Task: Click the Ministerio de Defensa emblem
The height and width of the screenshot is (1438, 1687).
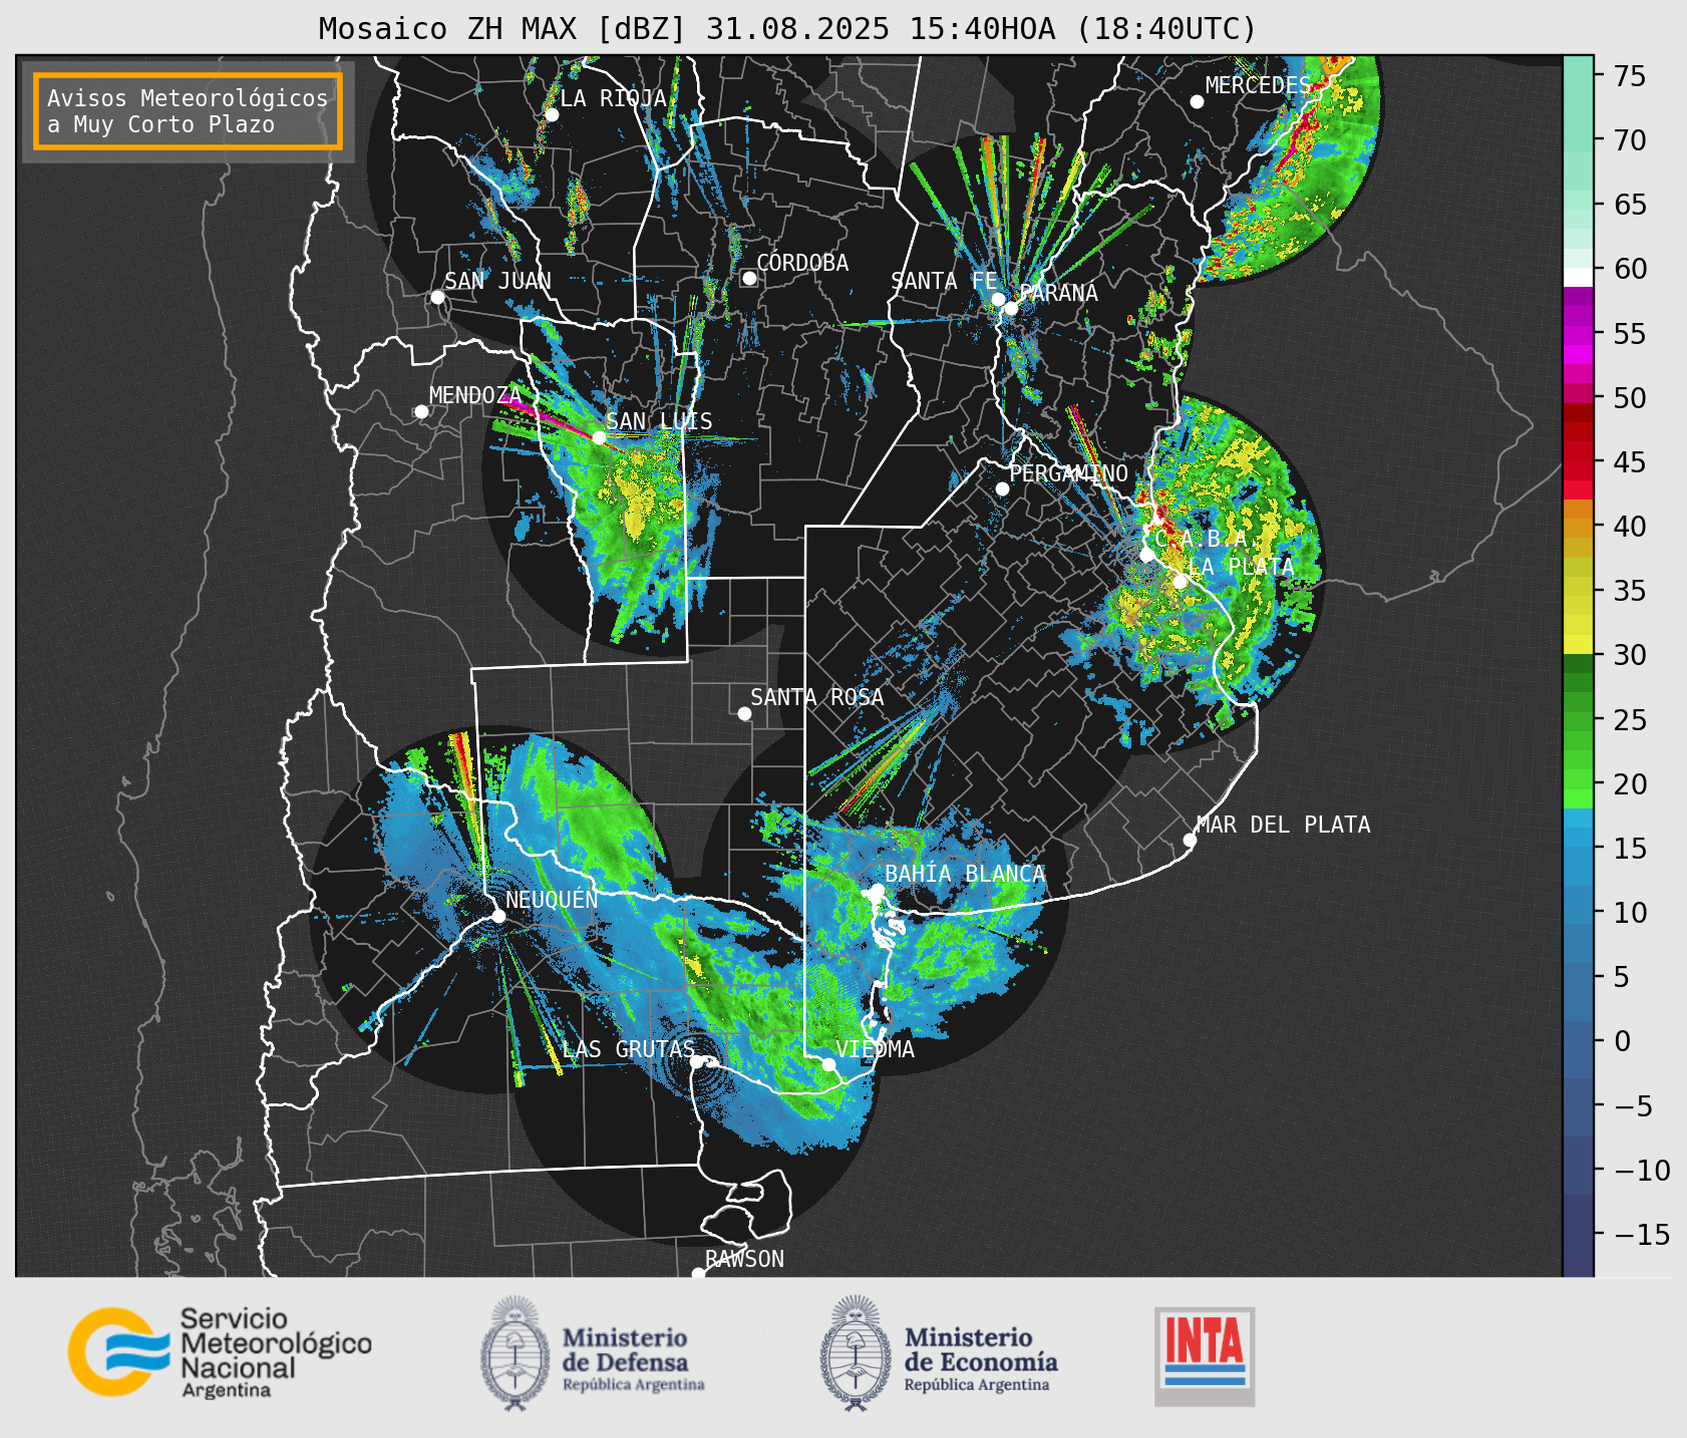Action: (516, 1353)
